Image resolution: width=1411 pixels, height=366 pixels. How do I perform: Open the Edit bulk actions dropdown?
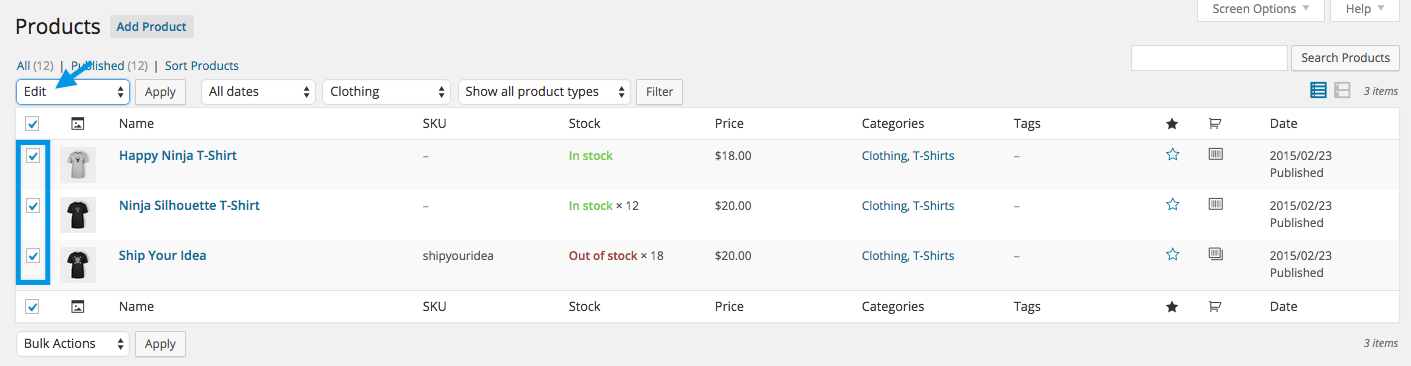pyautogui.click(x=73, y=92)
